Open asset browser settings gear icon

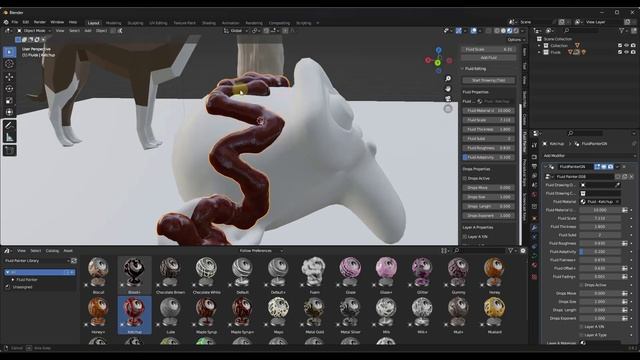(523, 251)
